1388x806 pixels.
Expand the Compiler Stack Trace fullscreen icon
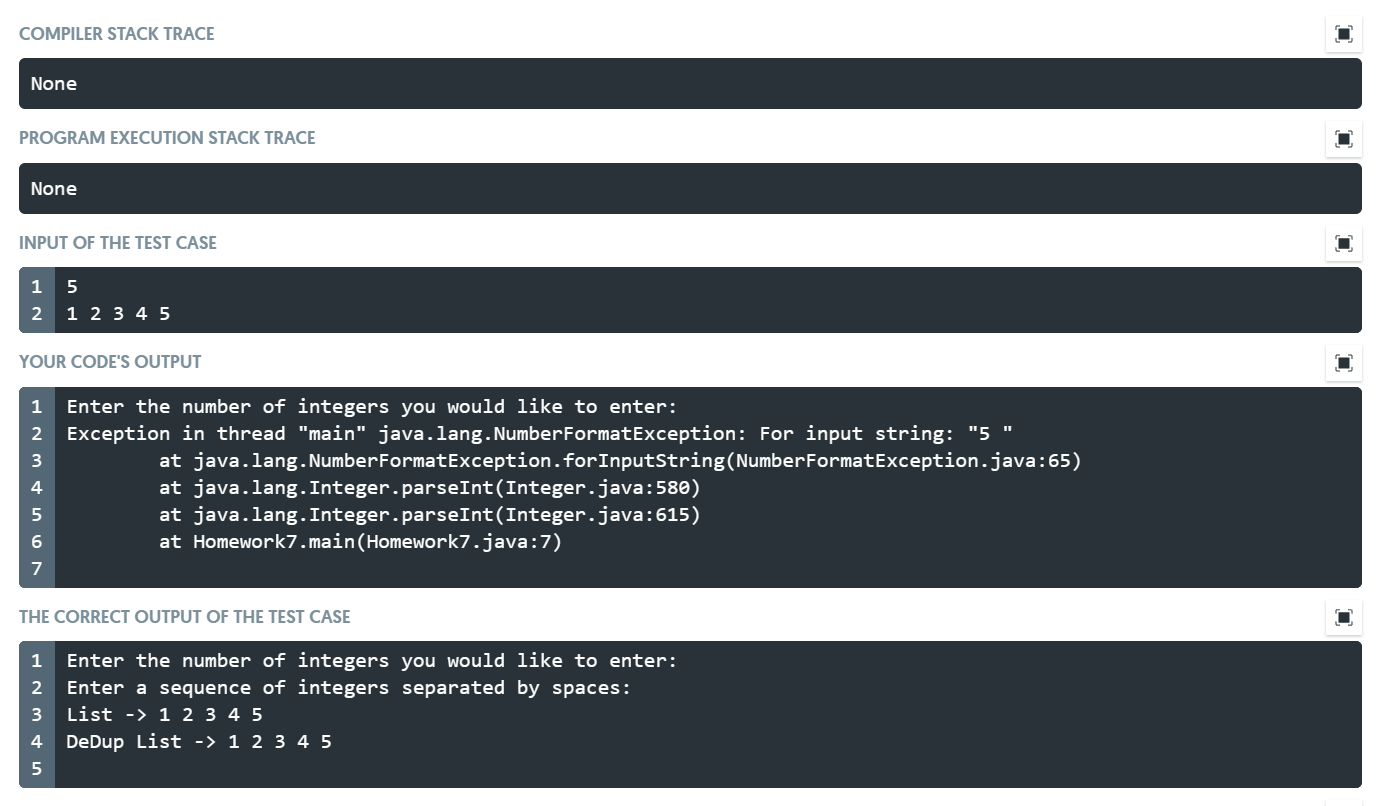click(x=1343, y=33)
